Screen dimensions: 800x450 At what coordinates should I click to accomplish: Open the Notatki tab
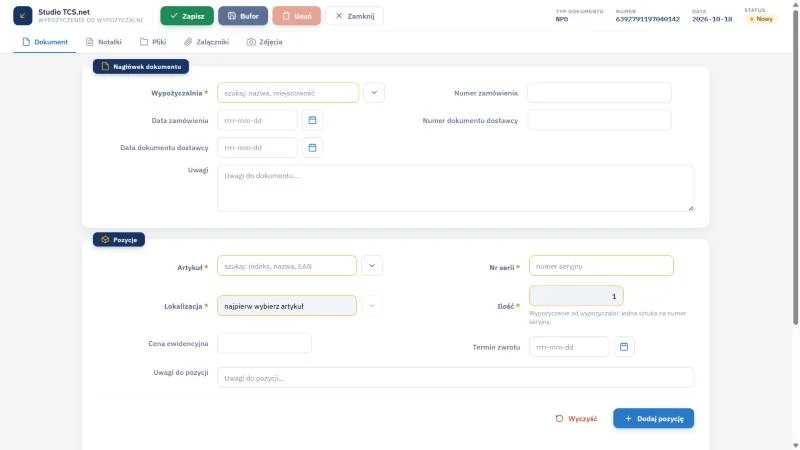104,42
